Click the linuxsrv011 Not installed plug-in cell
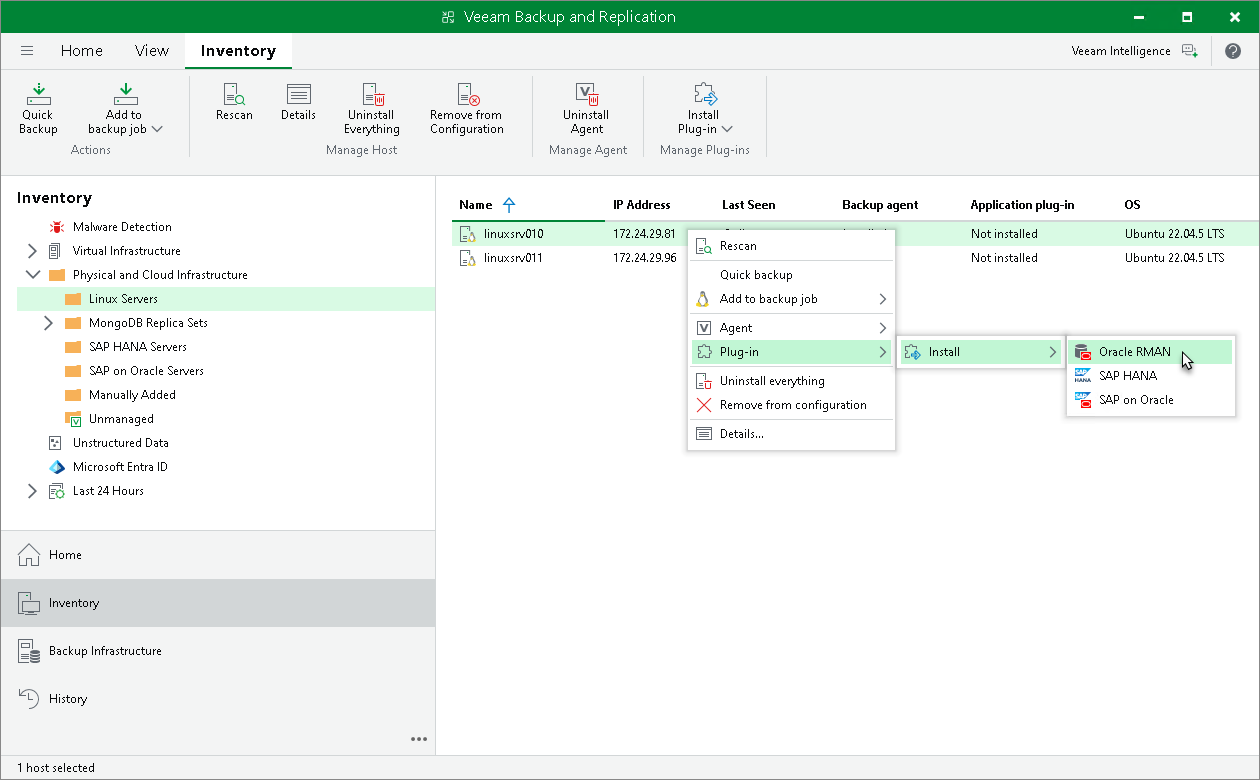The image size is (1260, 780). (1004, 258)
